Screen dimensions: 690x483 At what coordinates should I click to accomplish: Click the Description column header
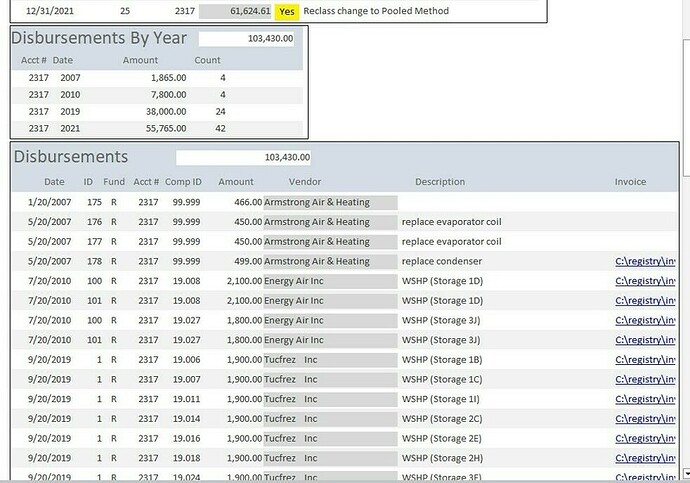[x=440, y=182]
